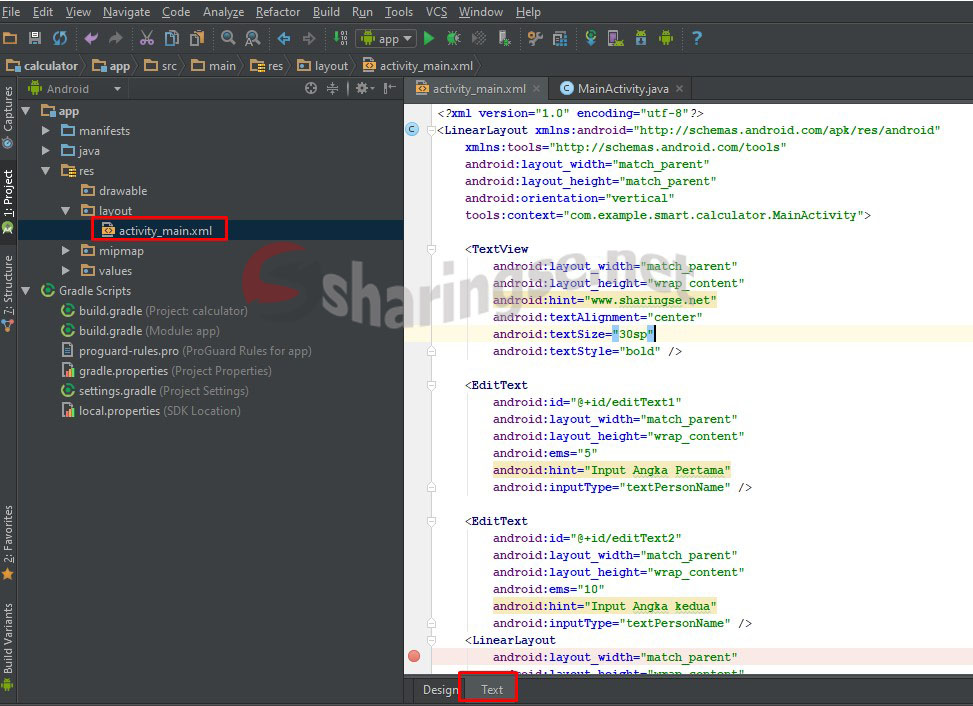The image size is (973, 706).
Task: Start debugging with the green bug icon
Action: [x=454, y=38]
